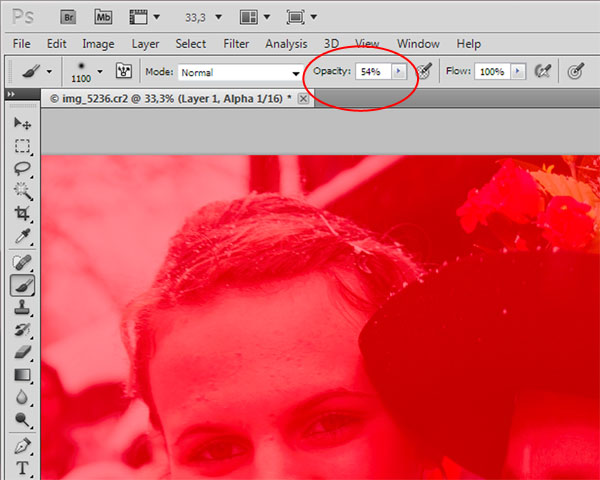Viewport: 600px width, 480px height.
Task: Open the Layer menu
Action: click(145, 44)
